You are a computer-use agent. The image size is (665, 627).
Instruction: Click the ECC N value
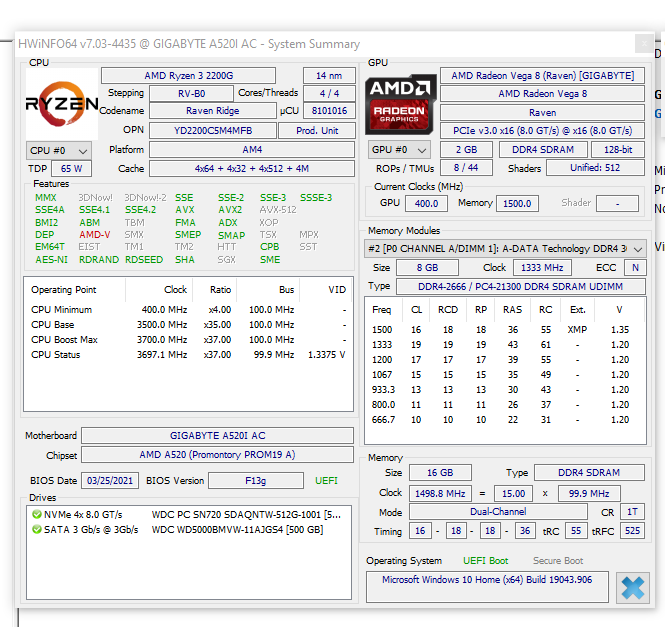click(x=635, y=268)
